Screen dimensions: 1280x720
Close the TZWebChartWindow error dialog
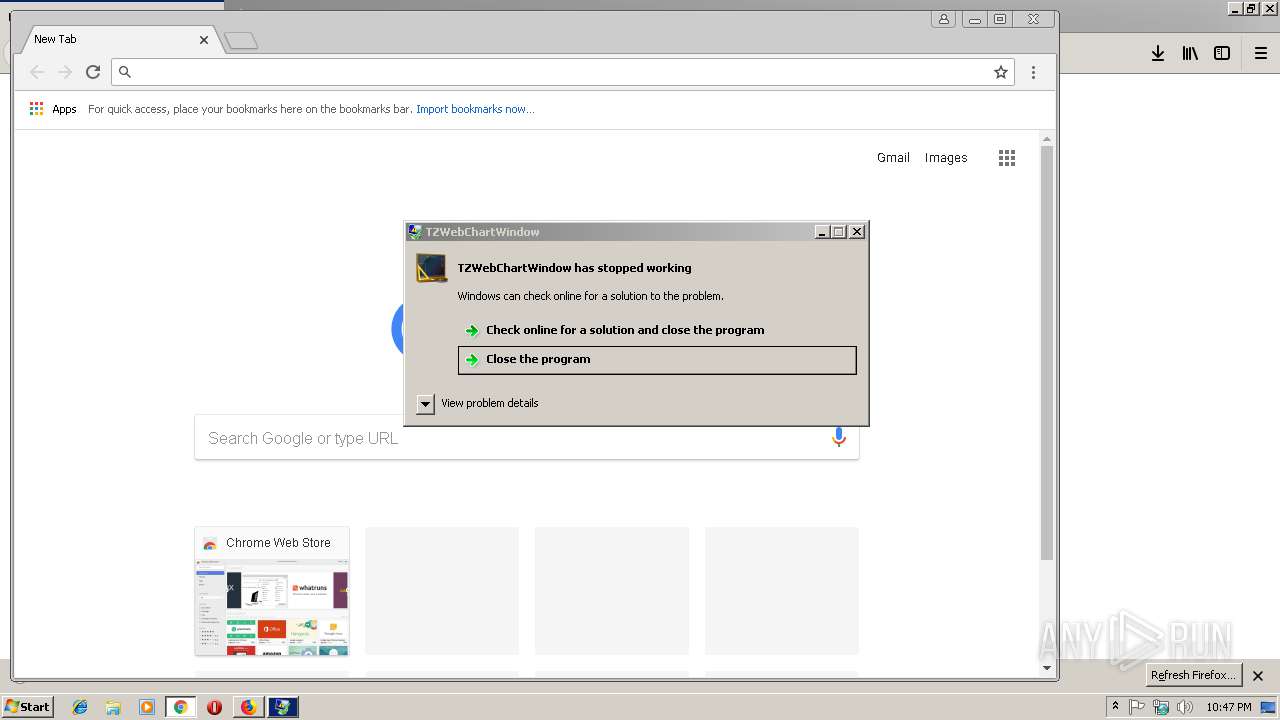point(857,232)
